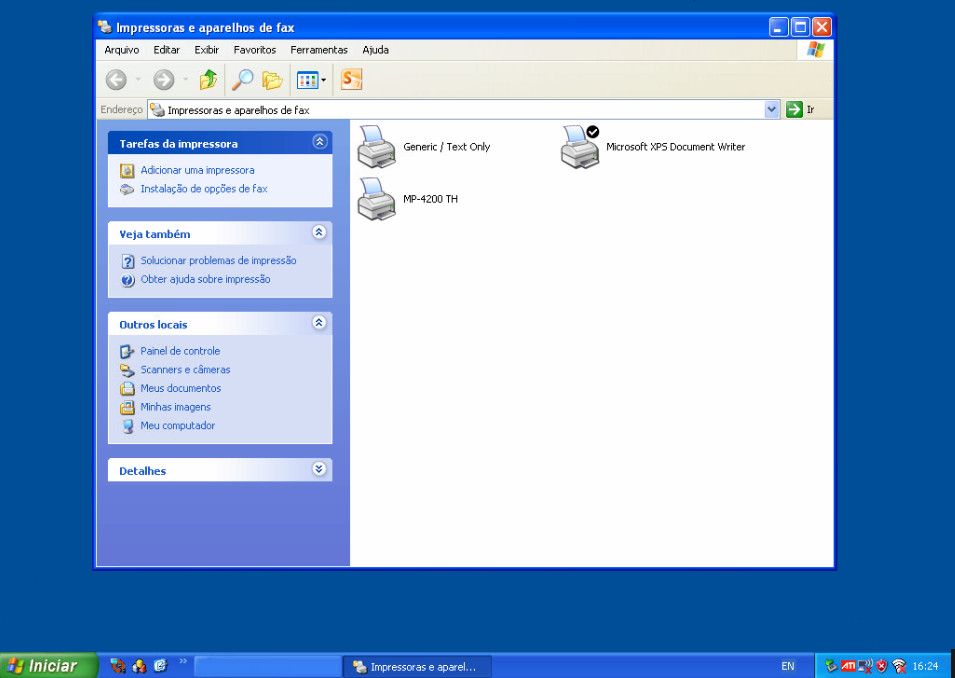Open the address bar dropdown arrow
Viewport: 955px width, 678px height.
click(x=771, y=110)
